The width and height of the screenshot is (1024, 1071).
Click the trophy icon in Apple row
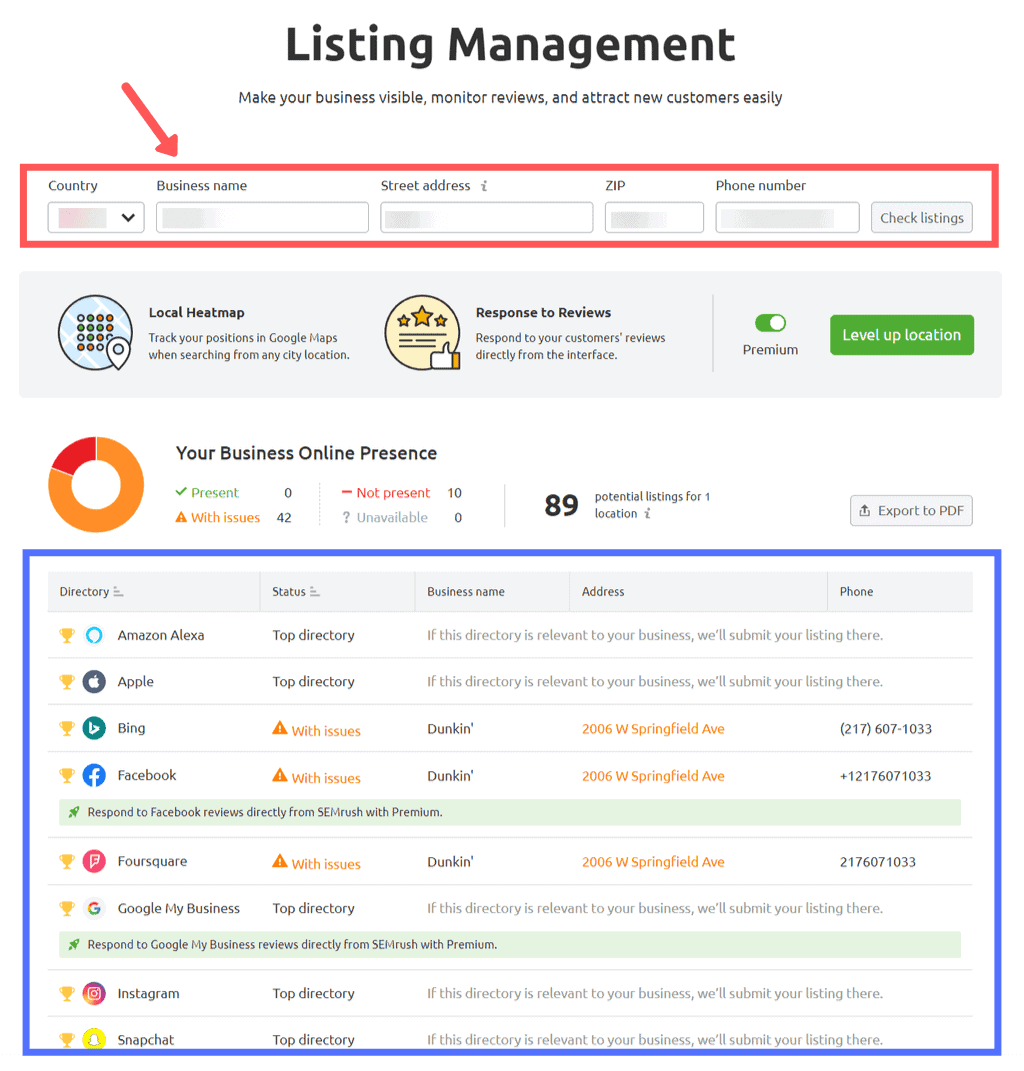pos(67,682)
